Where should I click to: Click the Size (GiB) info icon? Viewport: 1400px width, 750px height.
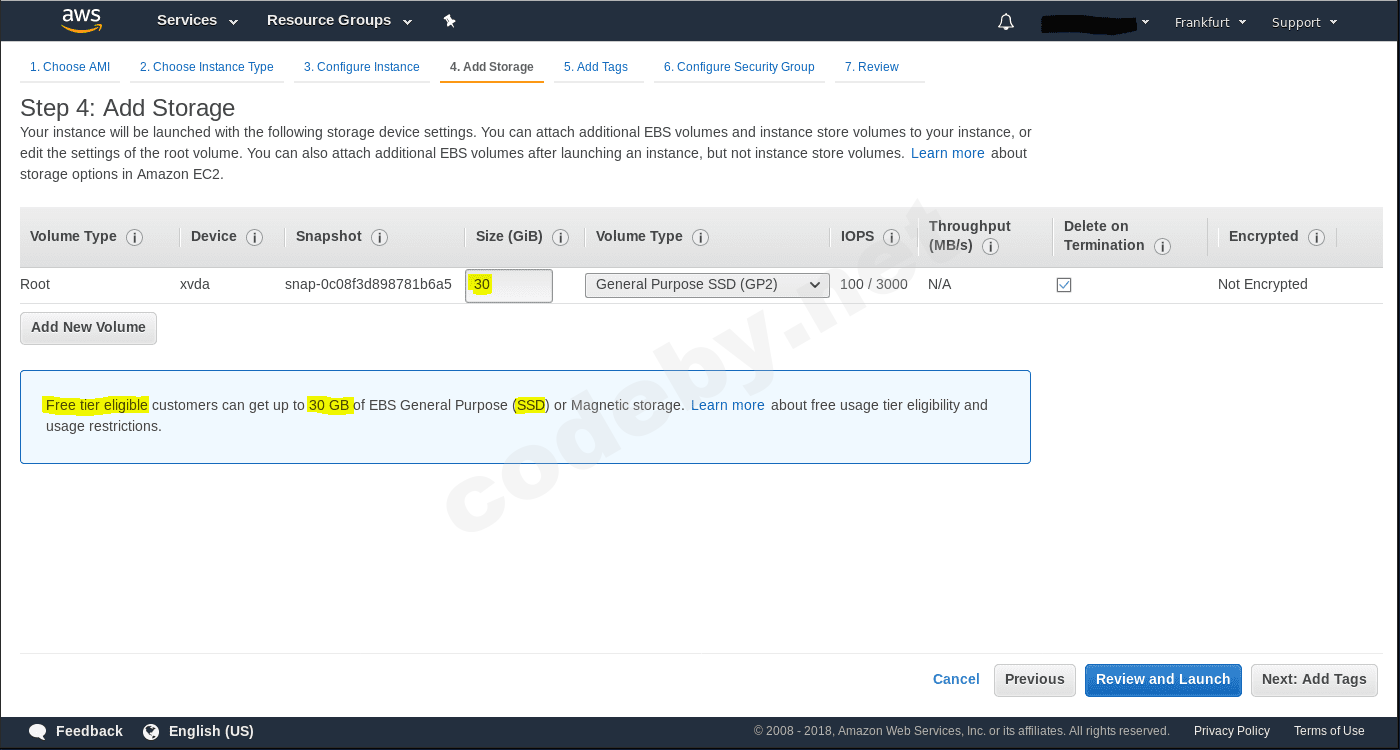561,237
